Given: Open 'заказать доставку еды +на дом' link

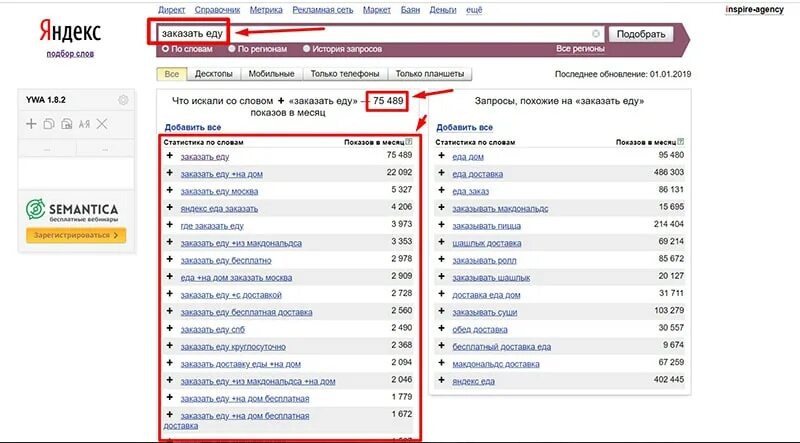Looking at the screenshot, I should tap(240, 364).
